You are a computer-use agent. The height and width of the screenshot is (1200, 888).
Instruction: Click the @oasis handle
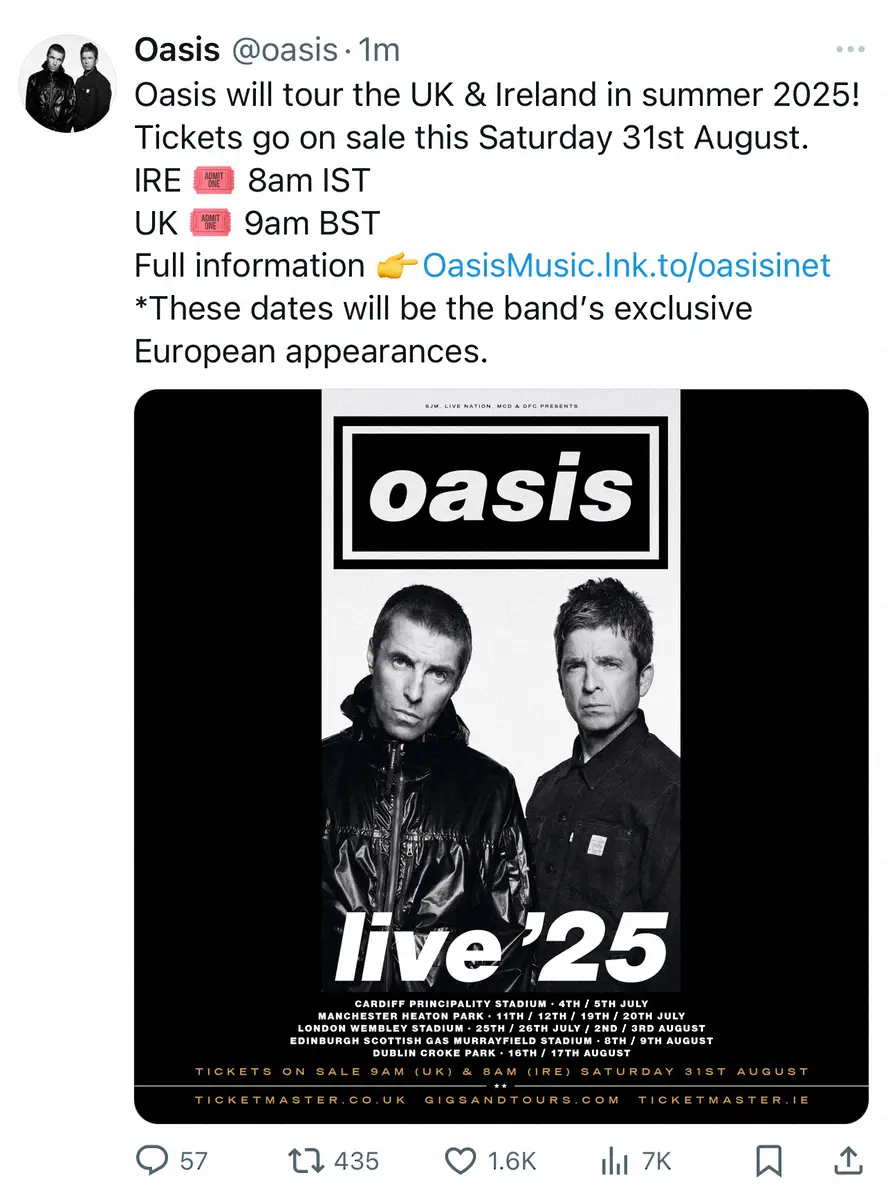[284, 49]
